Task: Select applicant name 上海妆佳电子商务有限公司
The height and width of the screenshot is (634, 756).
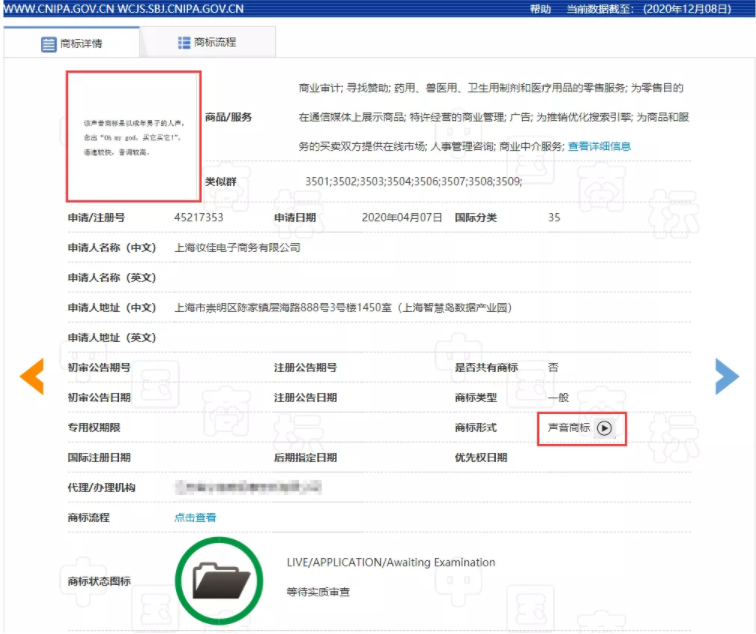Action: click(x=237, y=247)
